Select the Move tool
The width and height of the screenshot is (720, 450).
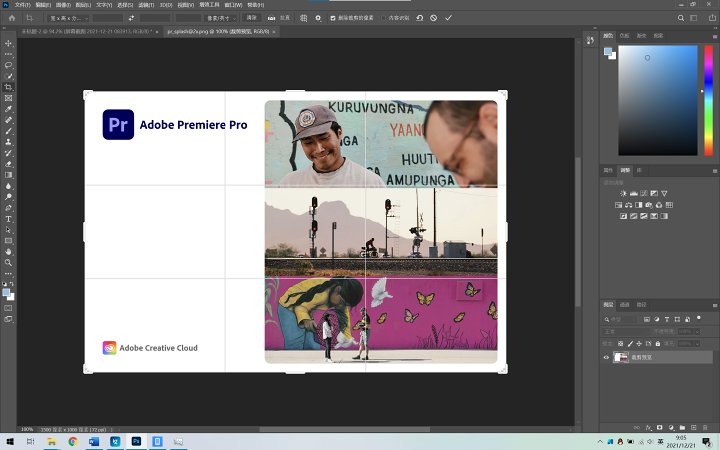(x=8, y=43)
